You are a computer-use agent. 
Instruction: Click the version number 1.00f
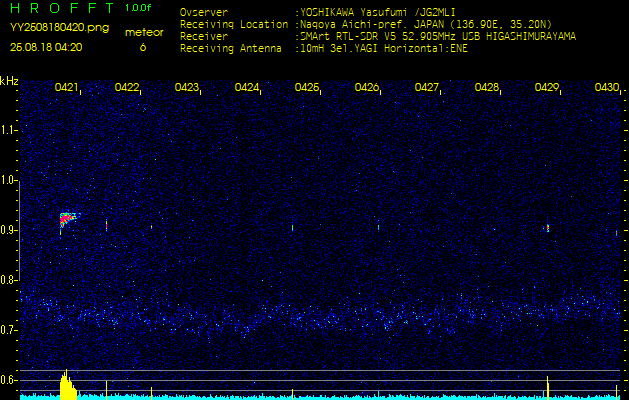[x=138, y=8]
